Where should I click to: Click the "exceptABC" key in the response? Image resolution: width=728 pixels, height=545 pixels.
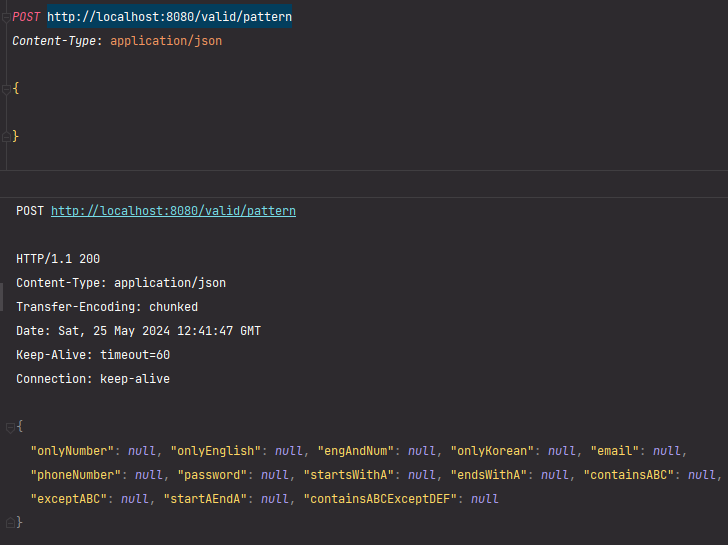tap(69, 499)
